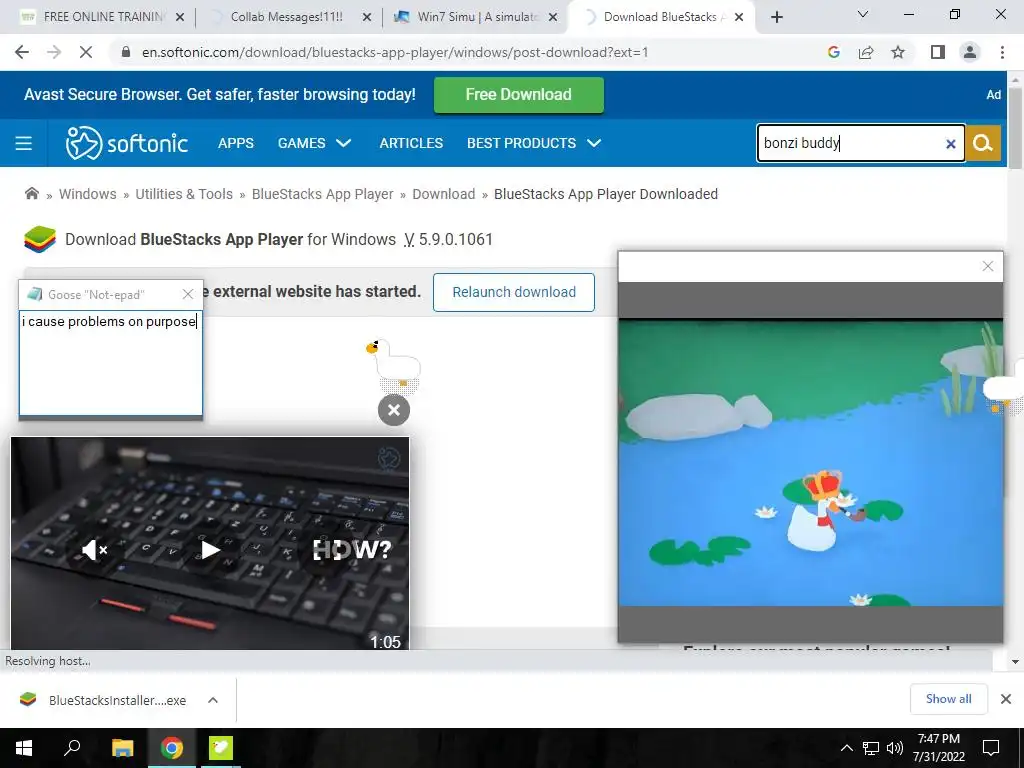The width and height of the screenshot is (1024, 768).
Task: Open ARTICLES in Softonic navigation
Action: click(x=411, y=143)
